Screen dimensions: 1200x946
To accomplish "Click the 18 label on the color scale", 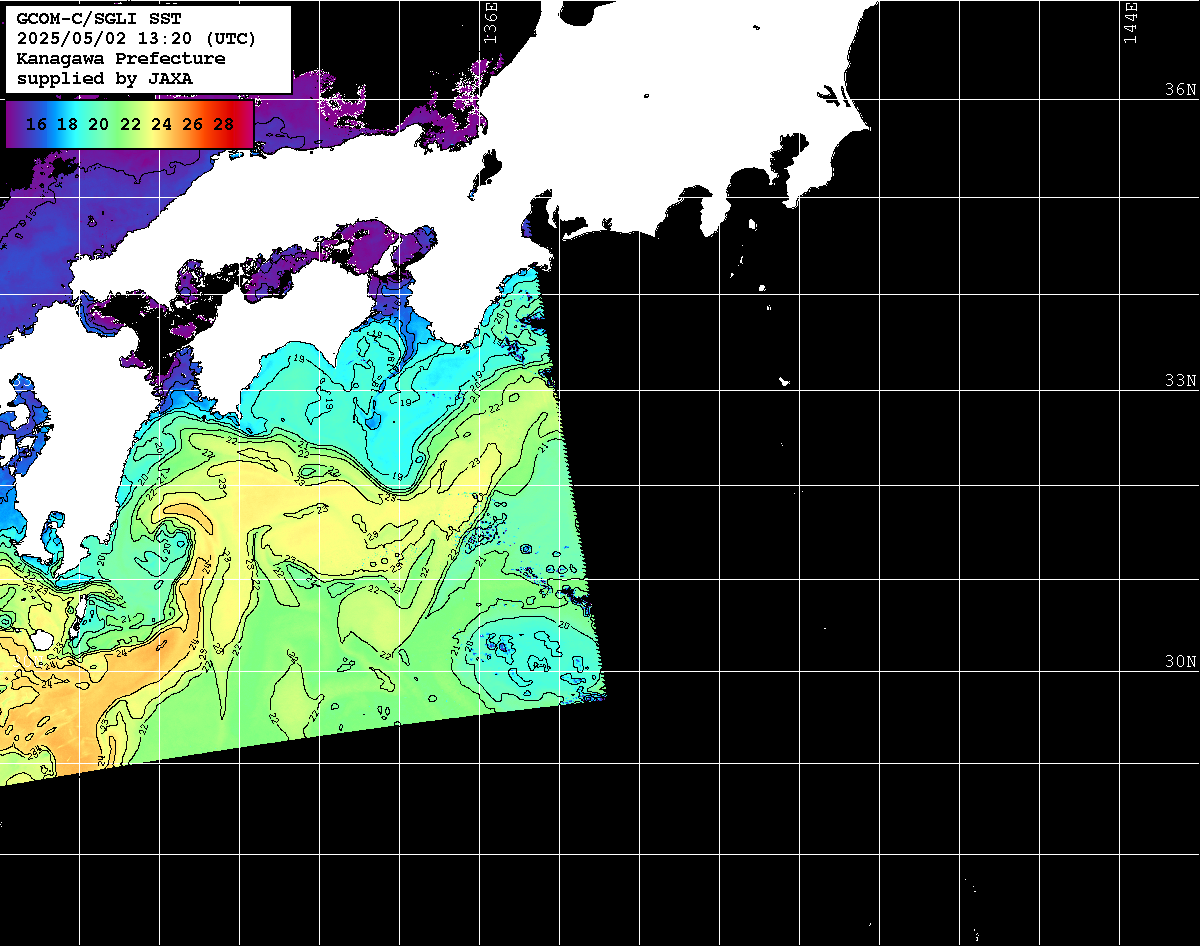I will pyautogui.click(x=67, y=125).
